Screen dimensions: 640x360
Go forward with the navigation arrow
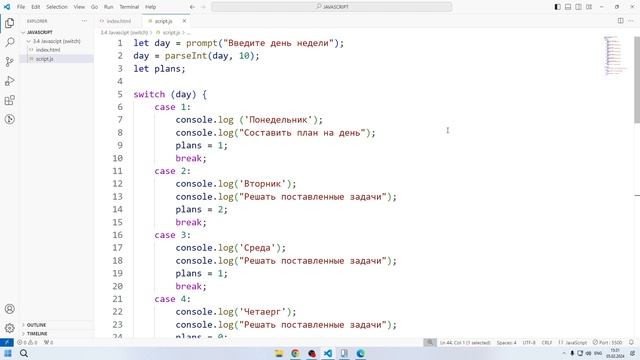click(x=203, y=7)
